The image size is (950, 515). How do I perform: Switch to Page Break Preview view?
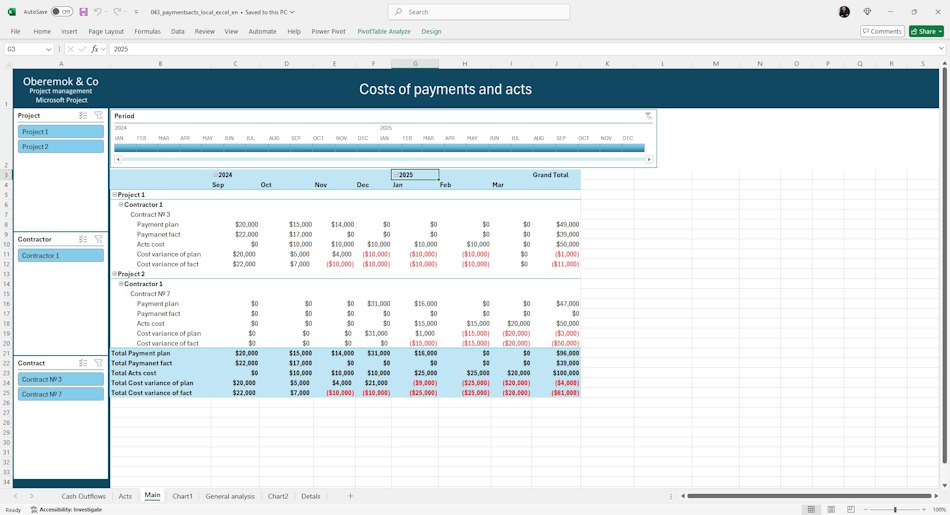tap(851, 510)
